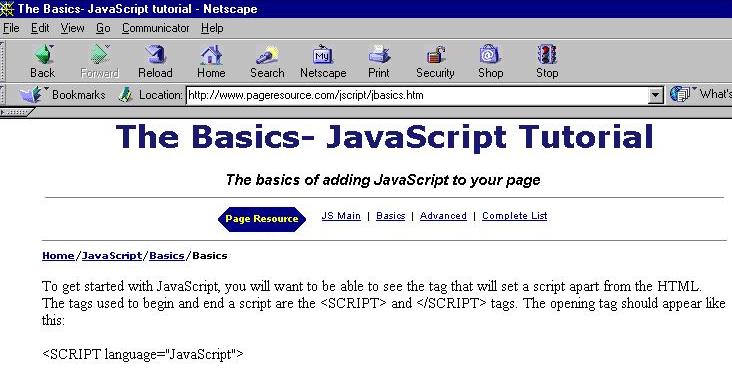
Task: Open the Security padlock icon
Action: pyautogui.click(x=436, y=55)
